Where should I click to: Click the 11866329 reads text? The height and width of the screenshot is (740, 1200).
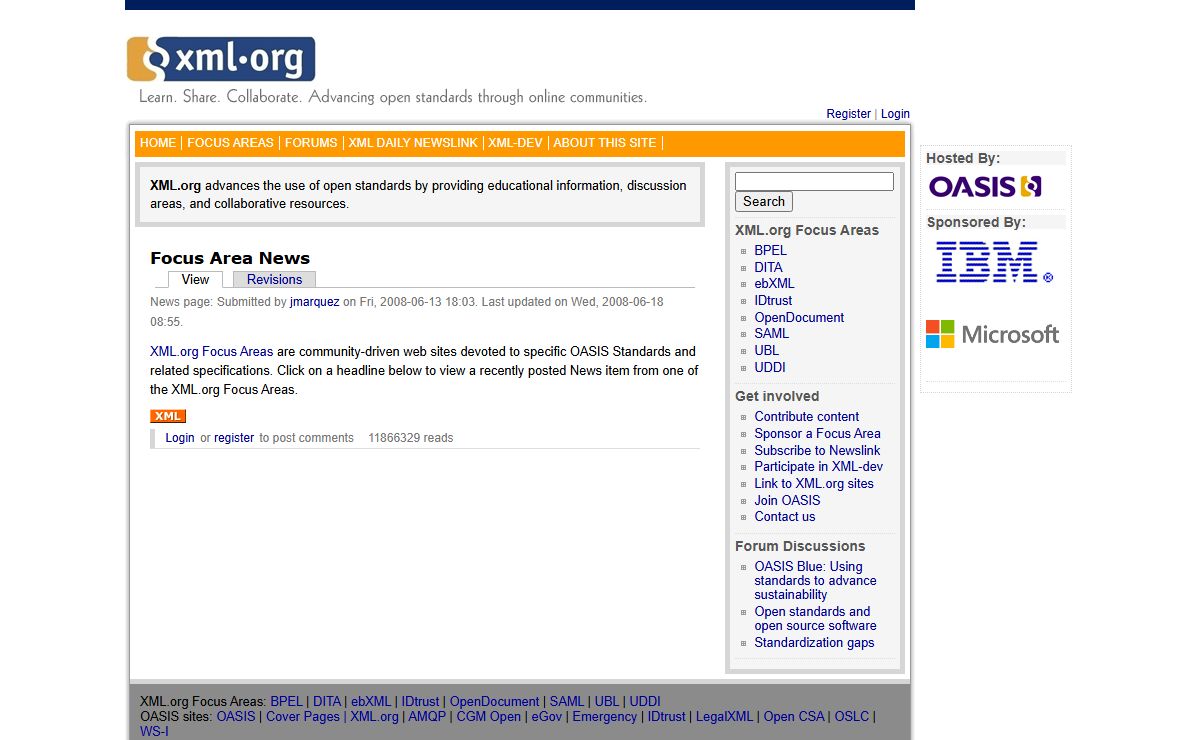point(410,438)
